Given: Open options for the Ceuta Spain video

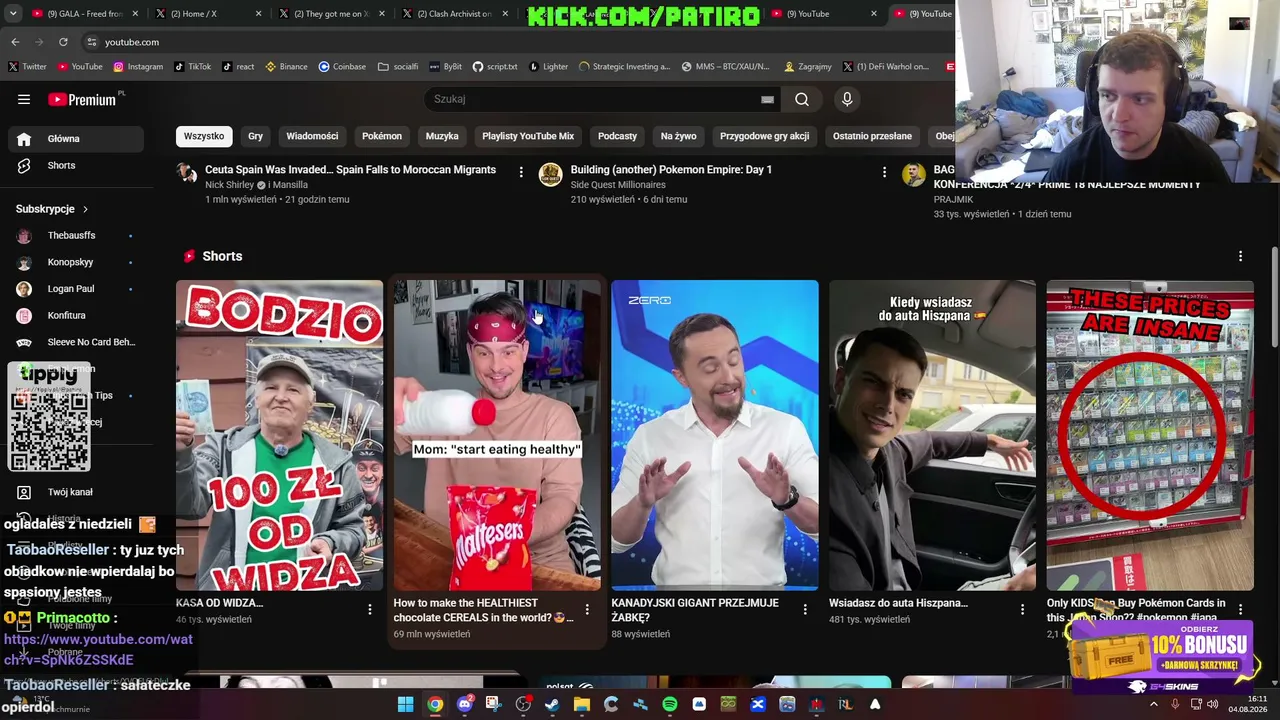Looking at the screenshot, I should (521, 172).
